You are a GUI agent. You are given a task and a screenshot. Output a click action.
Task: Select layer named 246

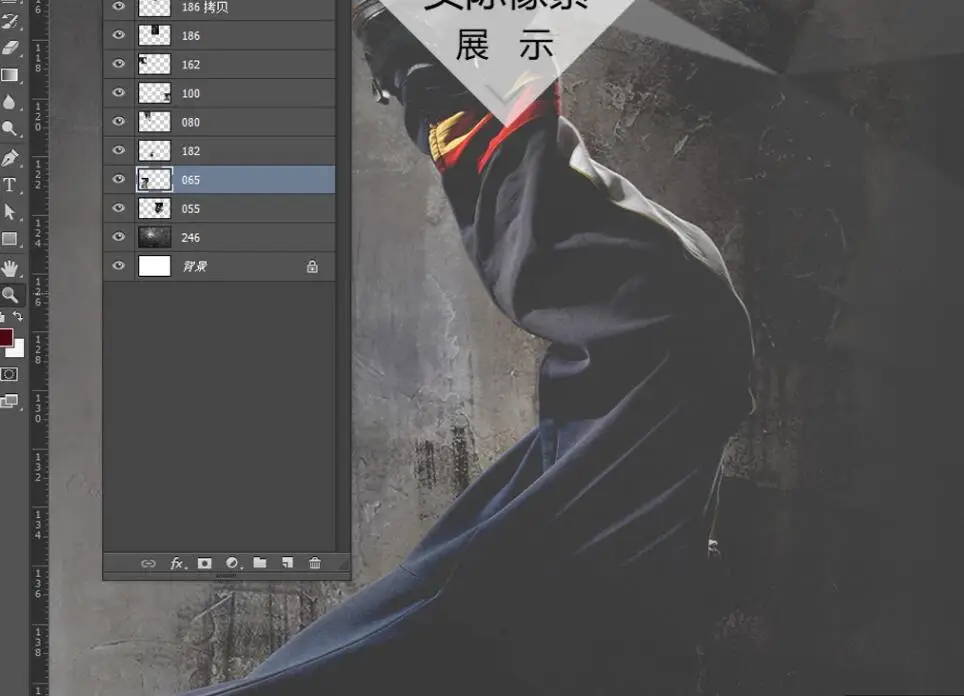191,238
